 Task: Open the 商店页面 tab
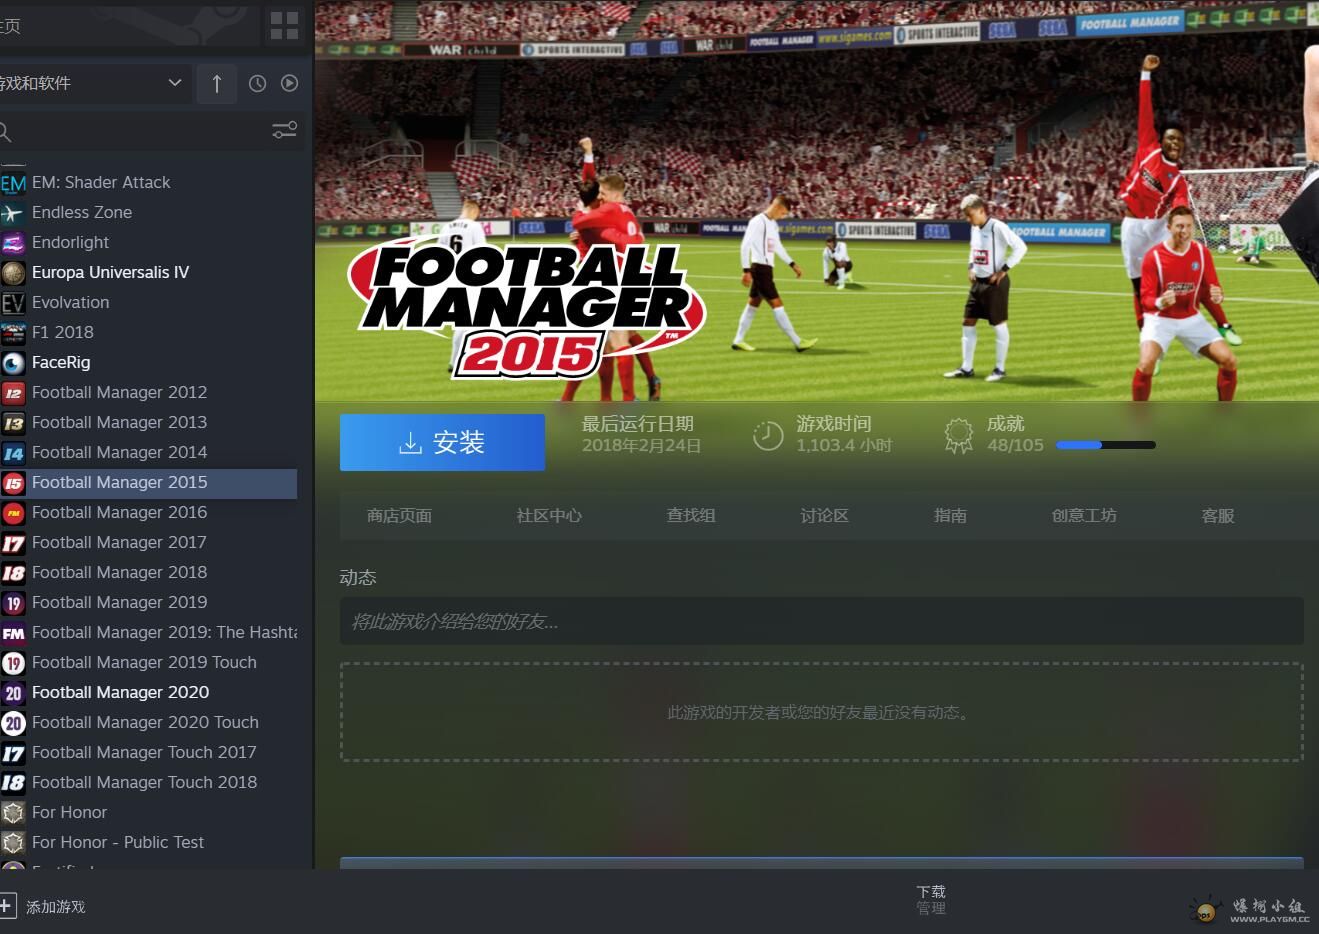tap(399, 516)
